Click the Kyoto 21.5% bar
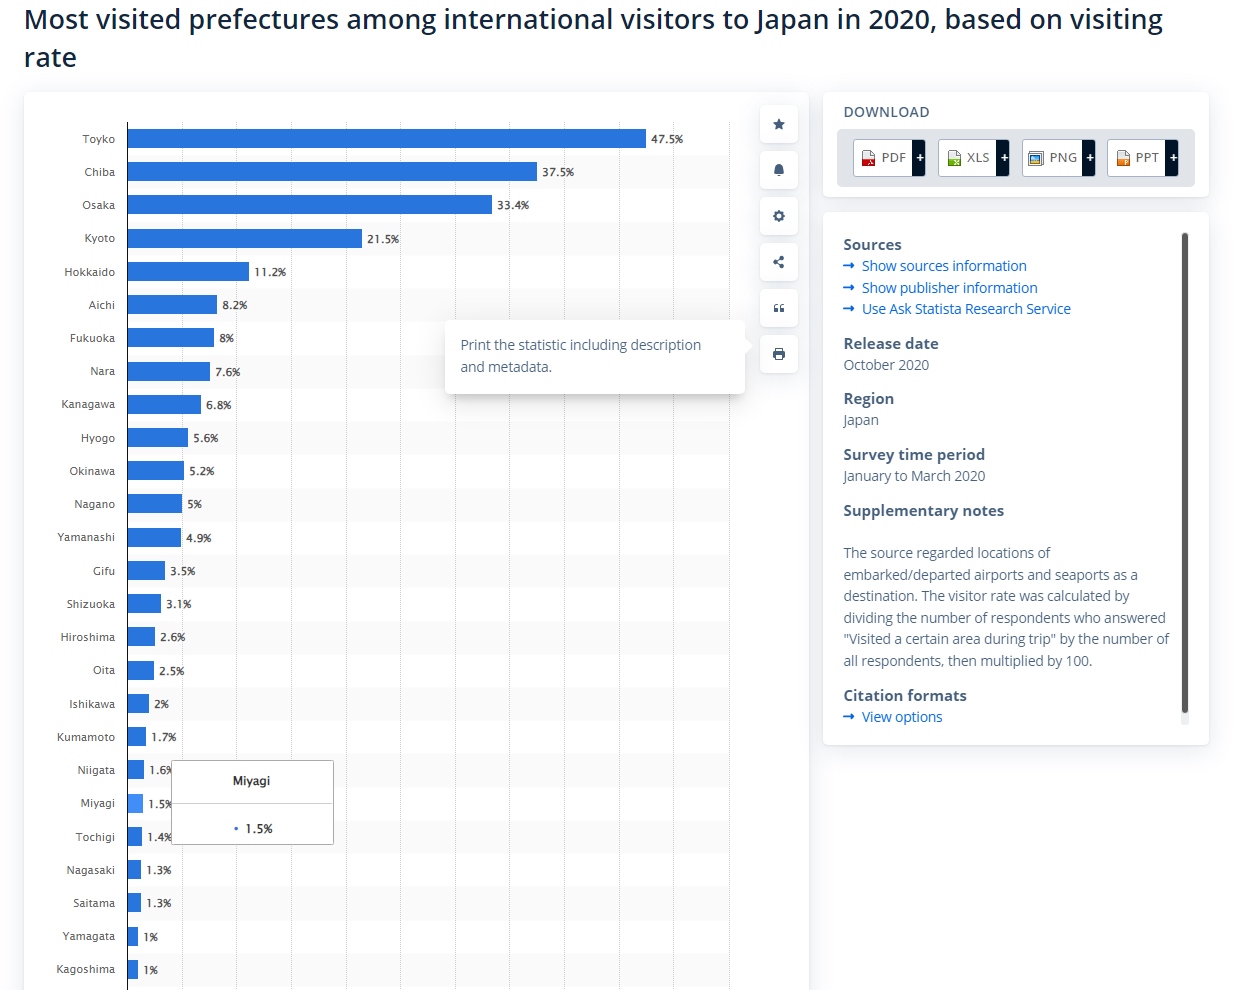The image size is (1237, 990). (x=244, y=239)
